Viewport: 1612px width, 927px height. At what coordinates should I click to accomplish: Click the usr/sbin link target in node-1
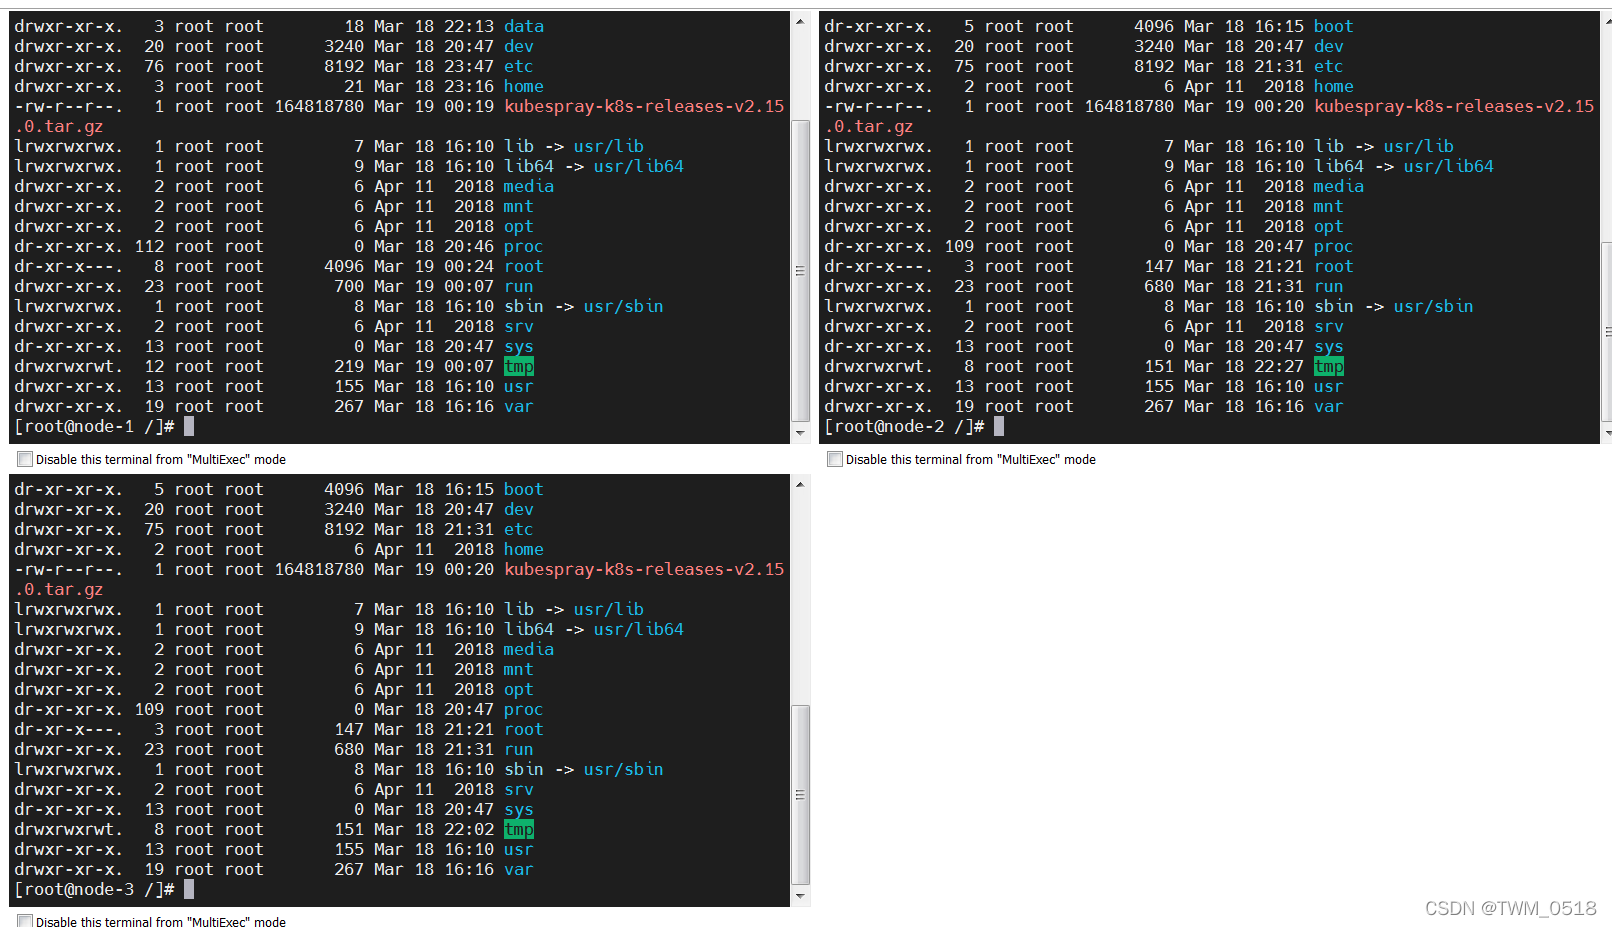click(x=623, y=307)
